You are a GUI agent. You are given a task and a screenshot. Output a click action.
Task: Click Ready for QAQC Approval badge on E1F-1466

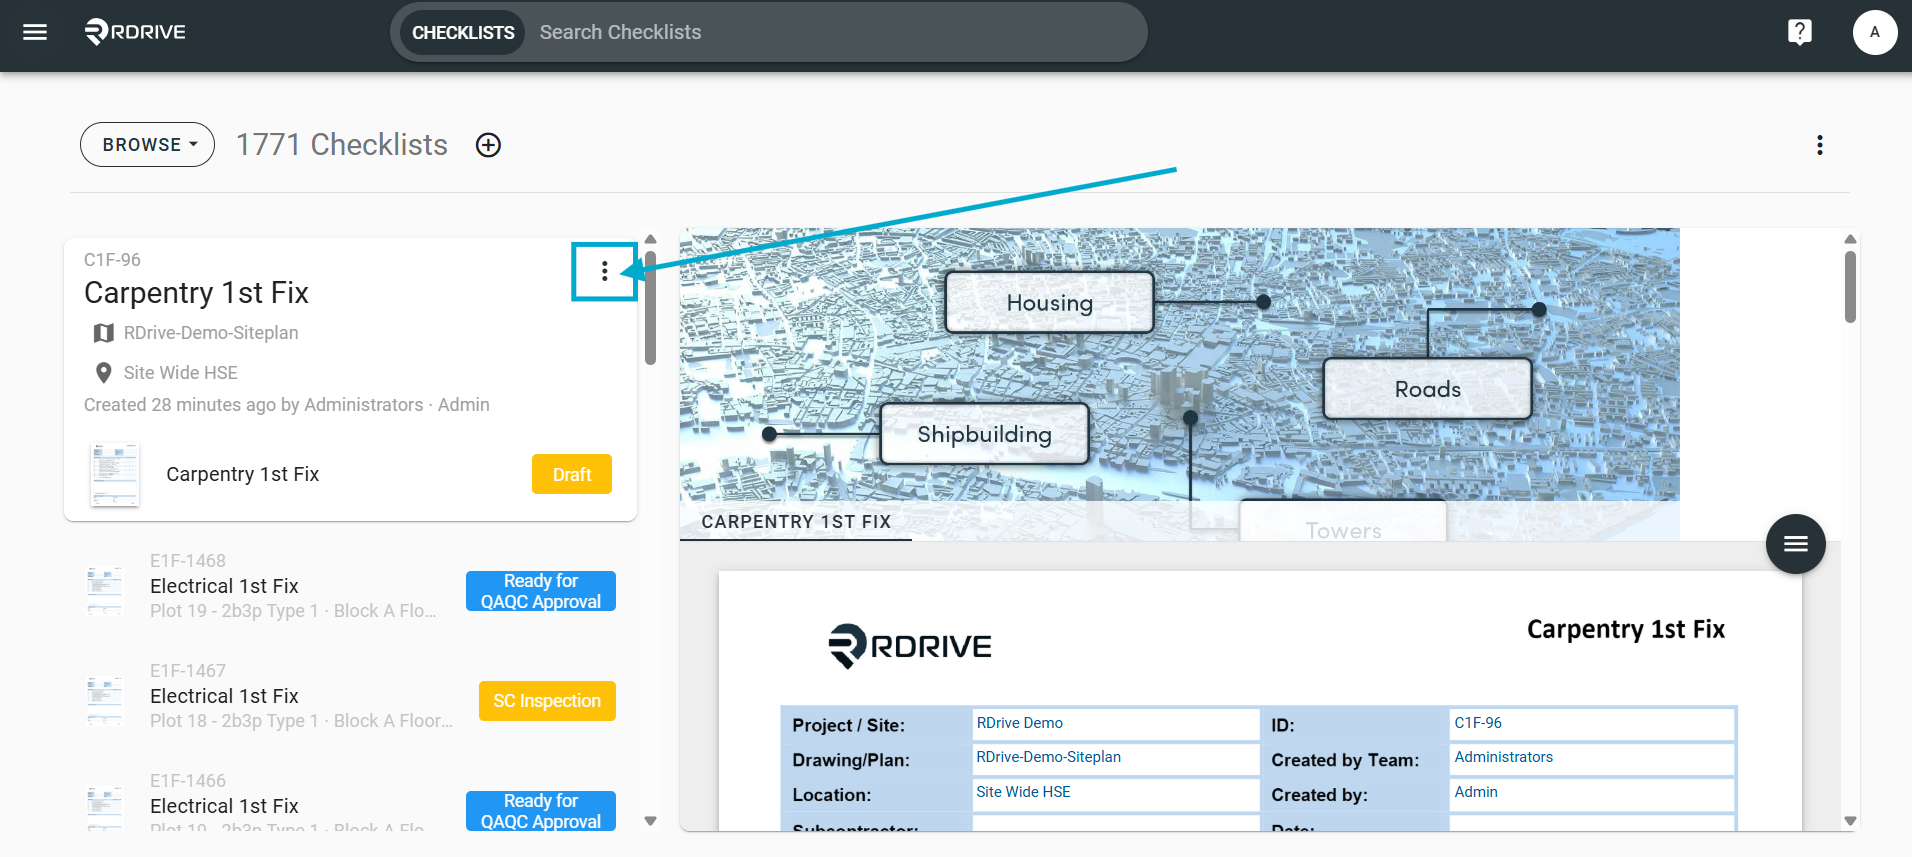click(541, 811)
